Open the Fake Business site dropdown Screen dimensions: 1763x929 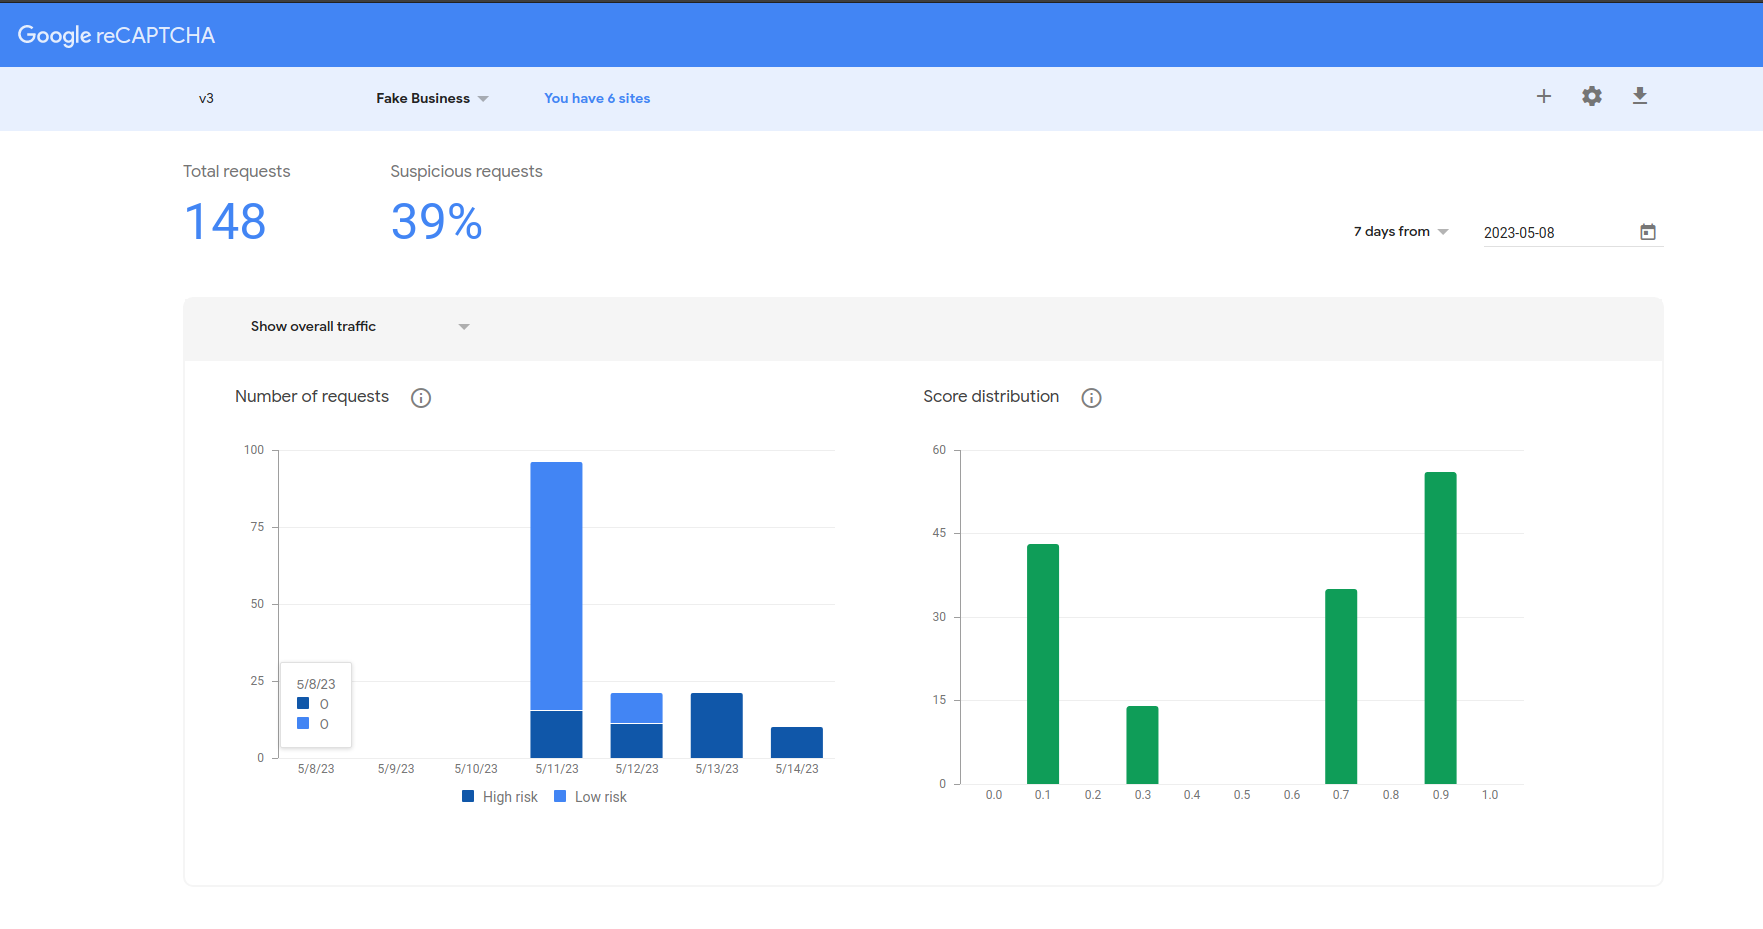[x=432, y=98]
